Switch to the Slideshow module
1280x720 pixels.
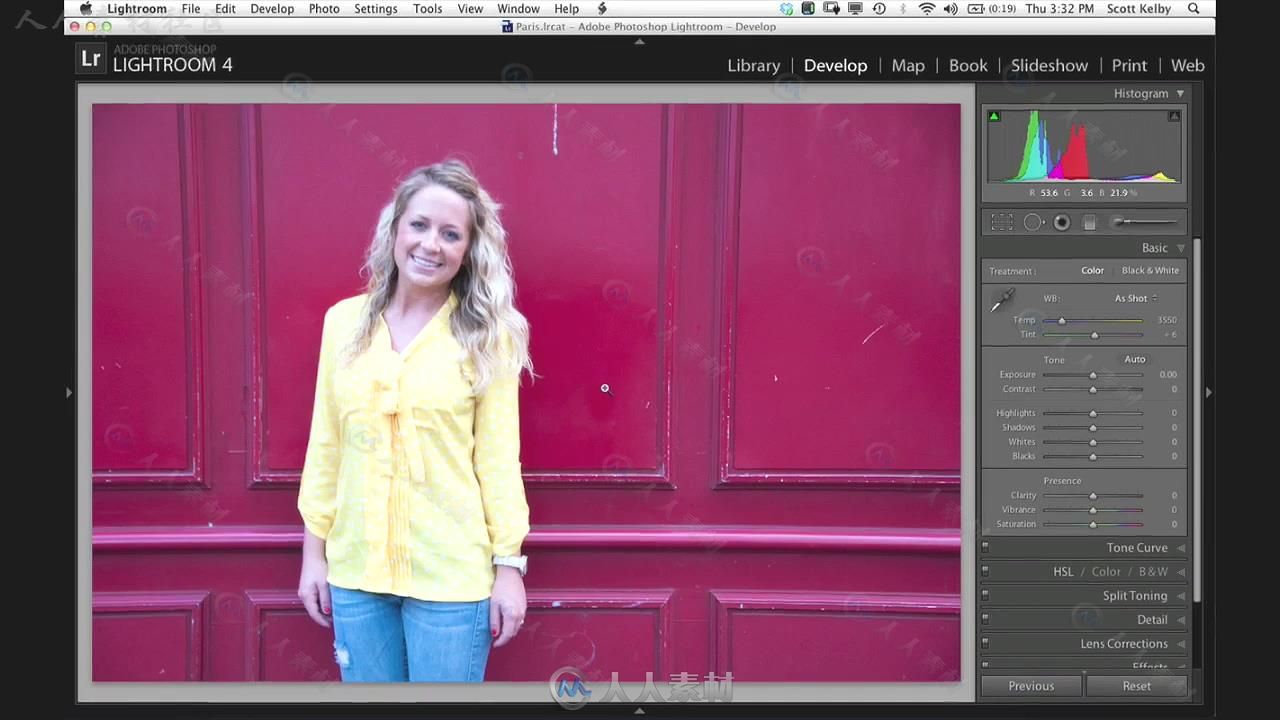tap(1049, 66)
